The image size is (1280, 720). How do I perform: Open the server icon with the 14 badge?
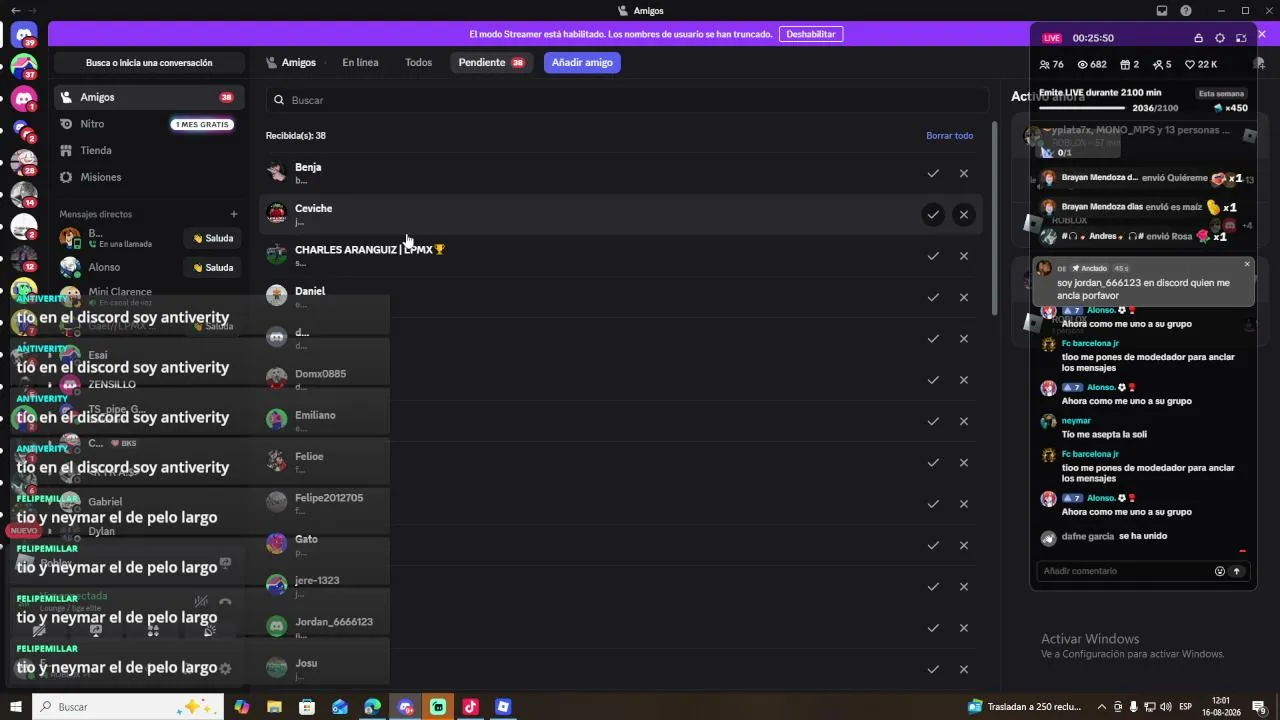(24, 195)
